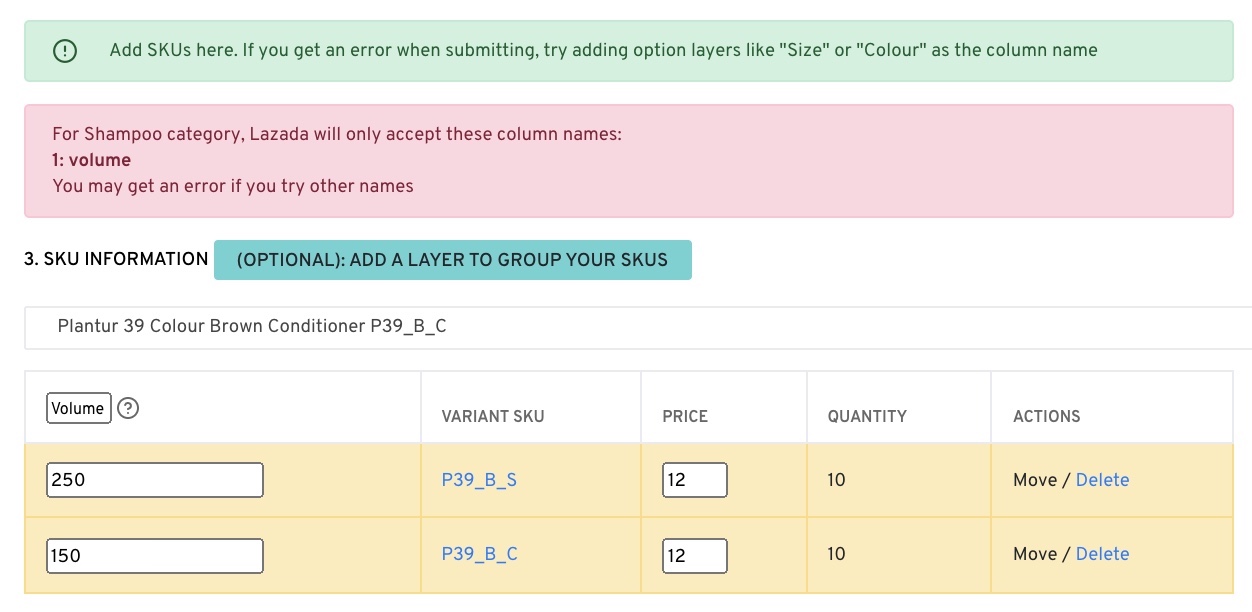
Task: Delete the P39_B_C variant row
Action: tap(1102, 554)
